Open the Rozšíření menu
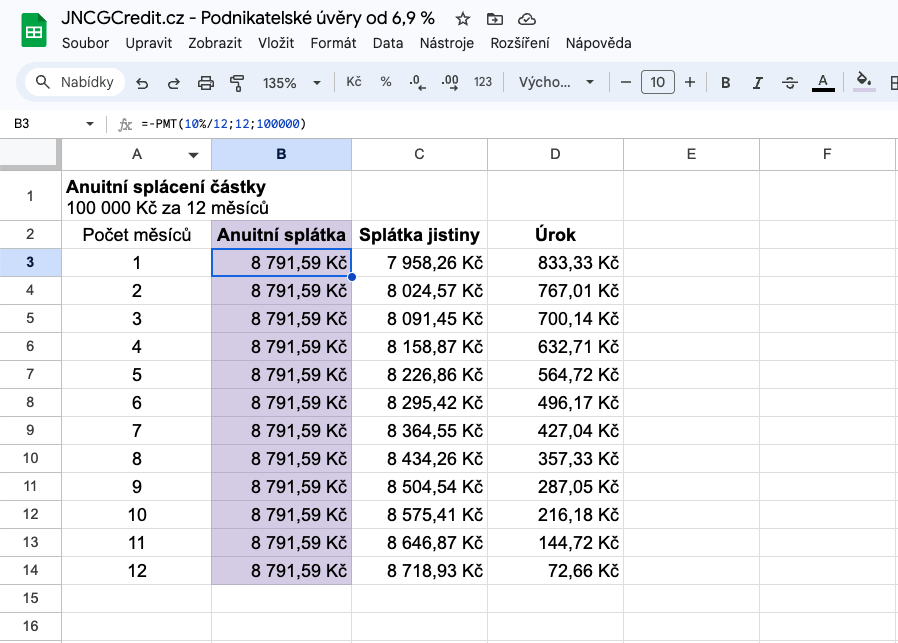 click(x=520, y=44)
